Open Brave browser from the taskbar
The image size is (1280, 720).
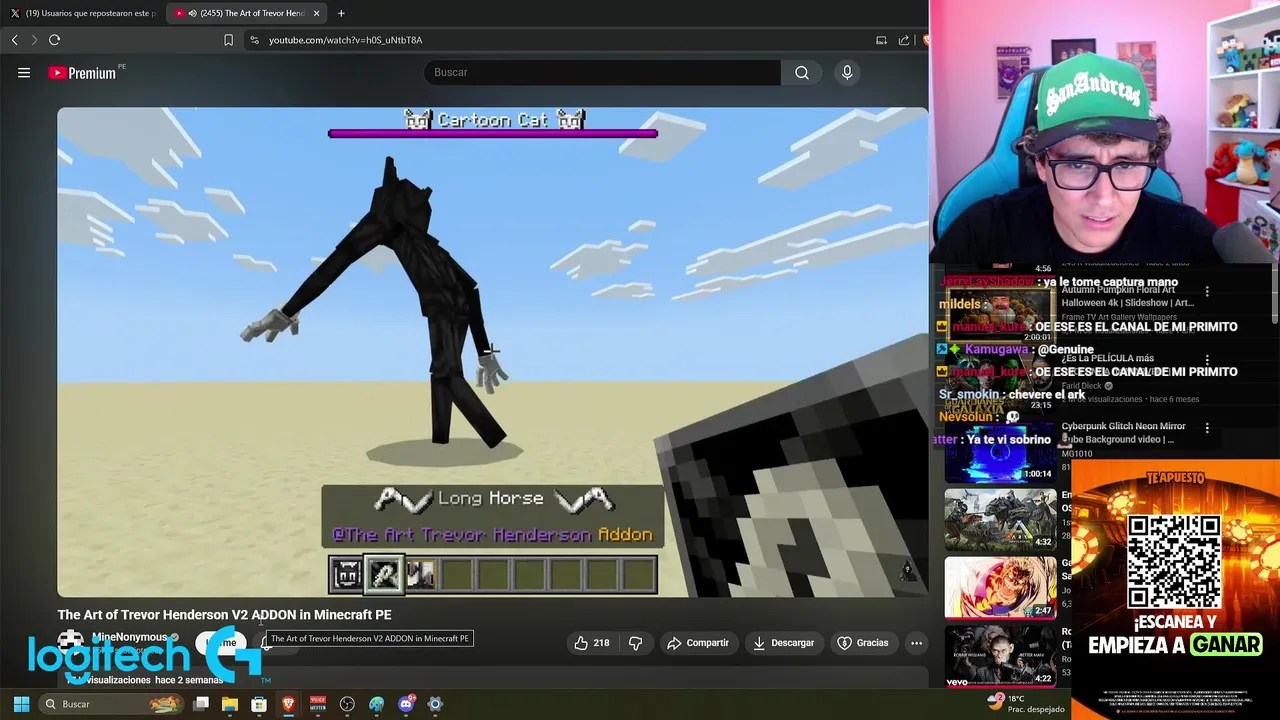[x=288, y=704]
